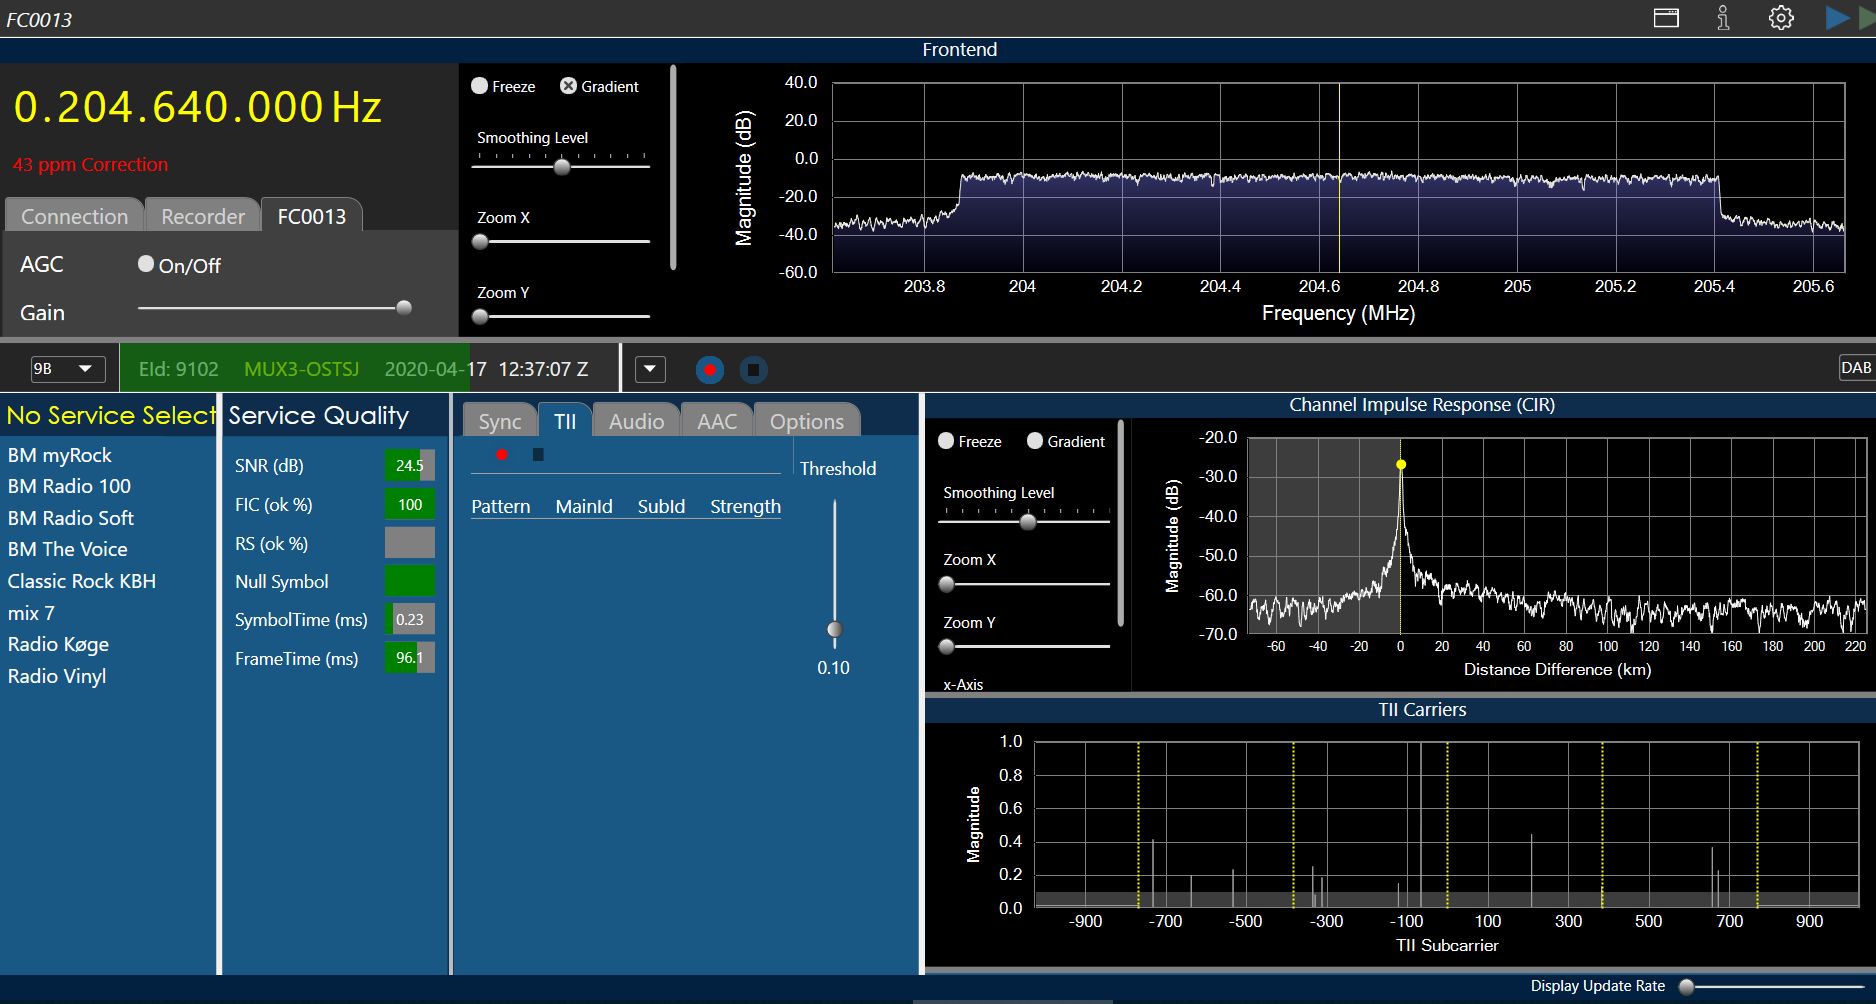Click the DAB mode selector
The width and height of the screenshot is (1876, 1004).
tap(1856, 367)
